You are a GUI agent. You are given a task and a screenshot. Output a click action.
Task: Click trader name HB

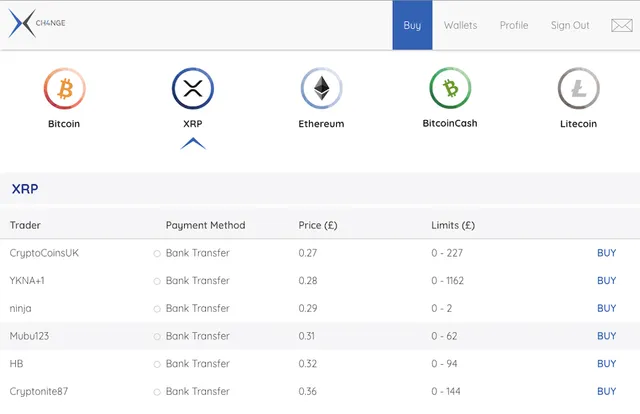16,364
